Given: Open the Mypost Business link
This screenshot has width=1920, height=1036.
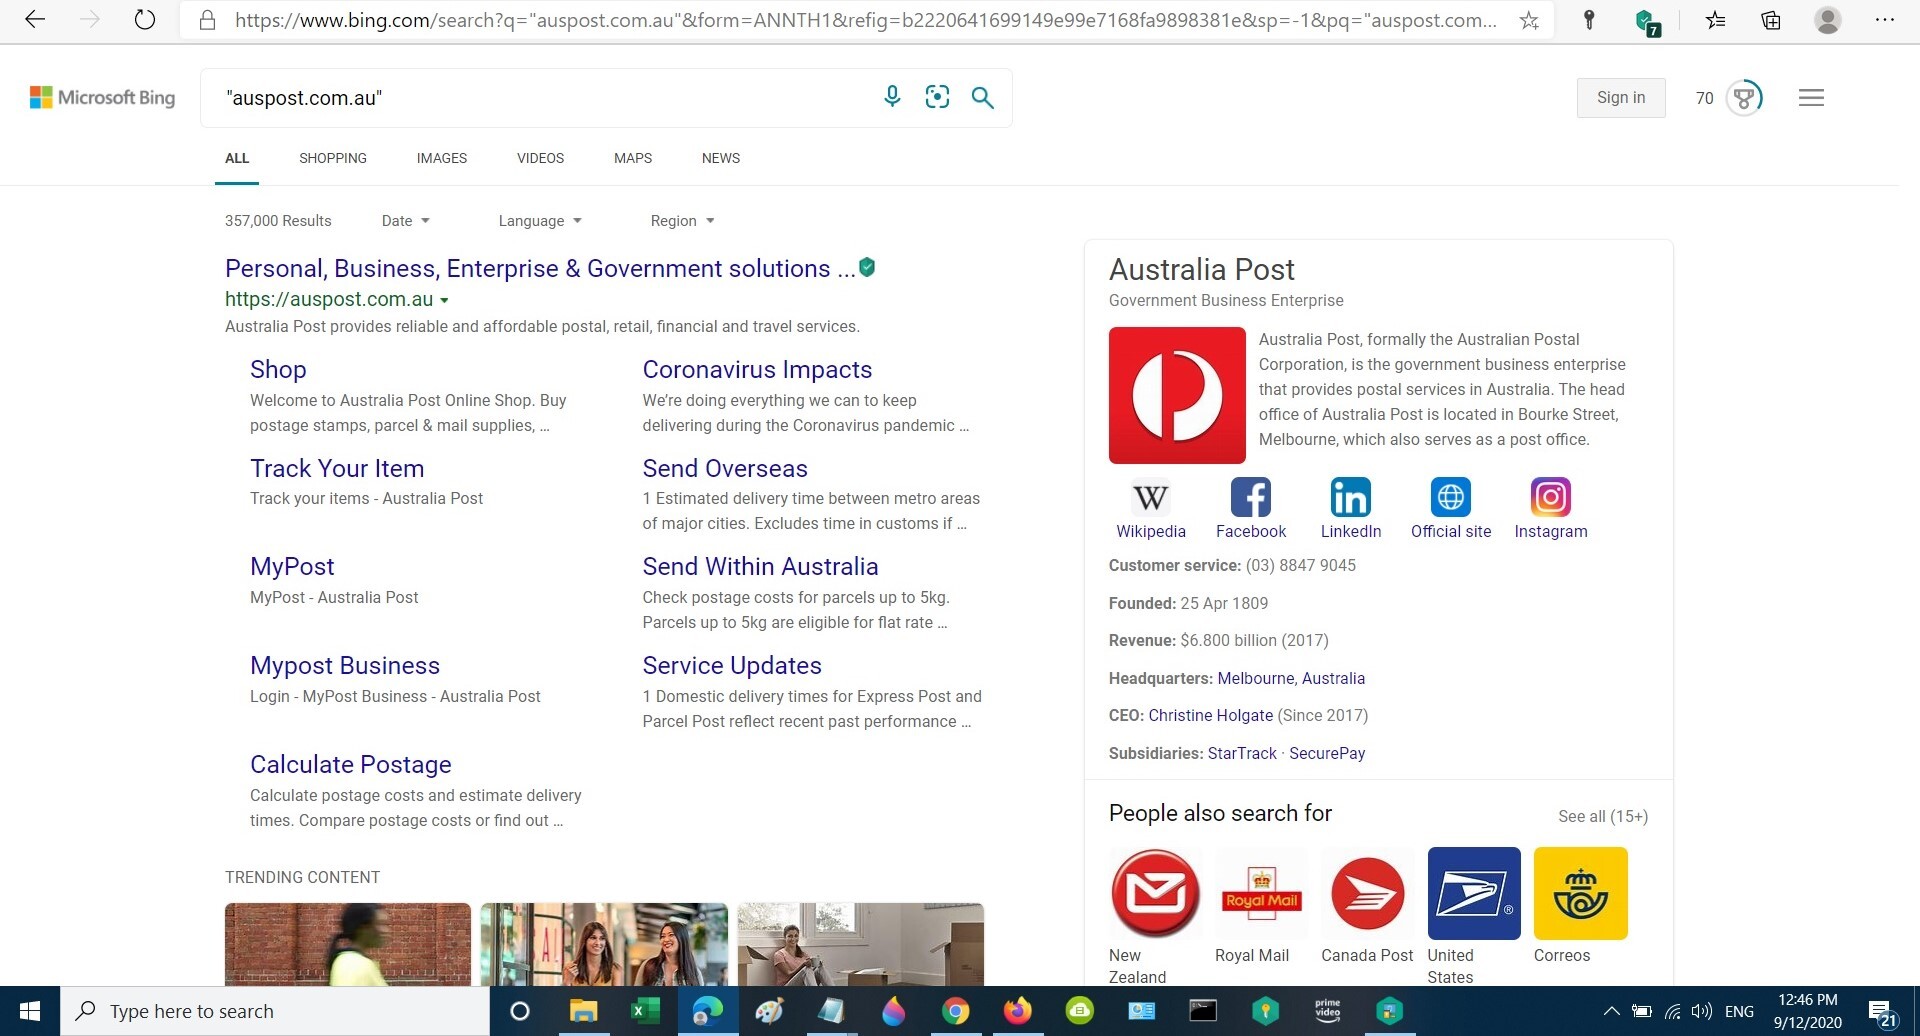Looking at the screenshot, I should coord(345,665).
